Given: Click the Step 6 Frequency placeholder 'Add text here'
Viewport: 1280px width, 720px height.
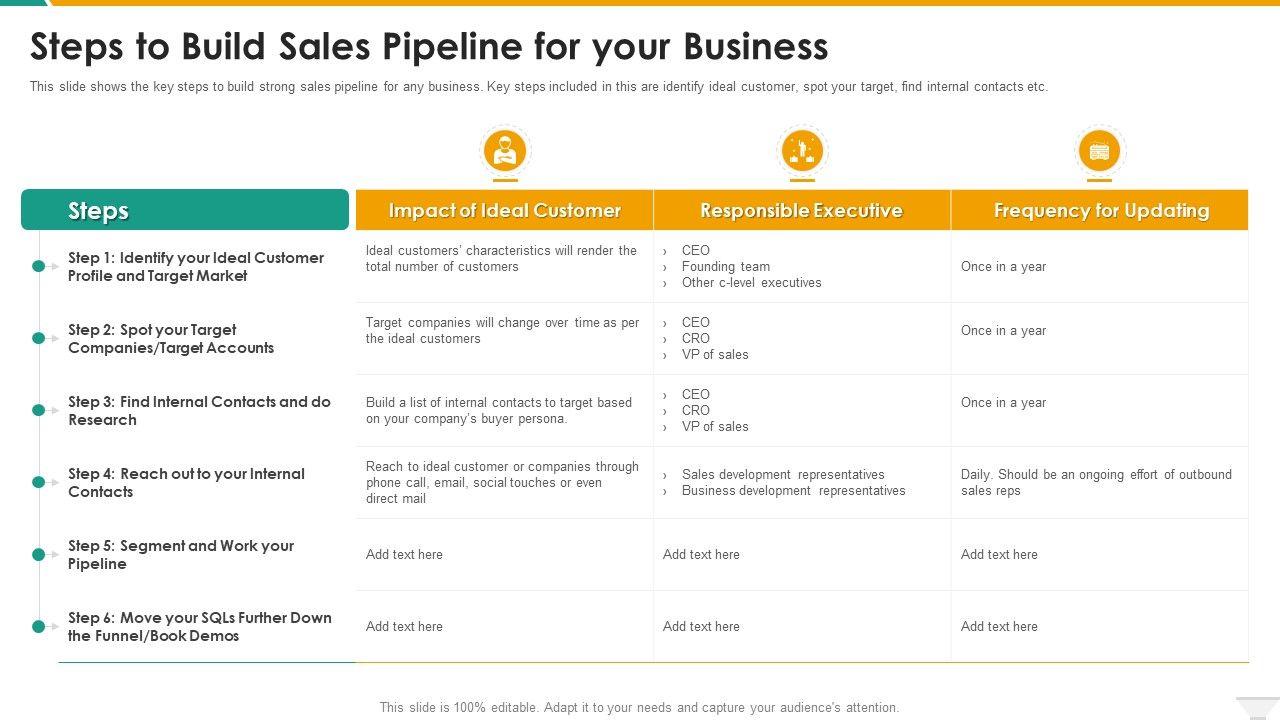Looking at the screenshot, I should pos(999,626).
